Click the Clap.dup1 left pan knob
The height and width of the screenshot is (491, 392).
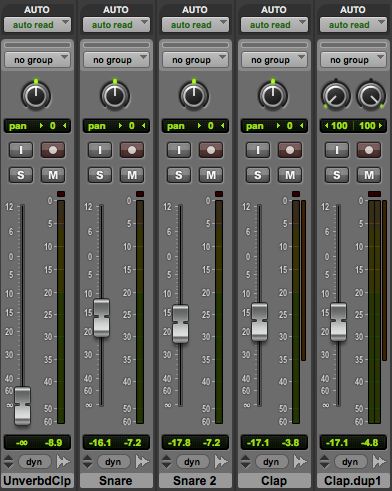click(x=336, y=96)
